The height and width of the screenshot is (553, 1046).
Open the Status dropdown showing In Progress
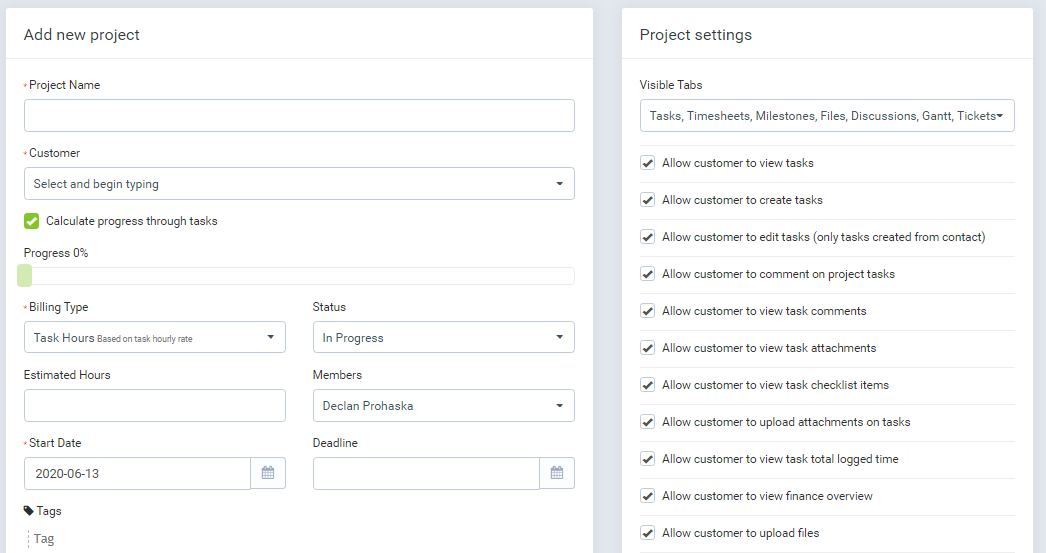(444, 338)
